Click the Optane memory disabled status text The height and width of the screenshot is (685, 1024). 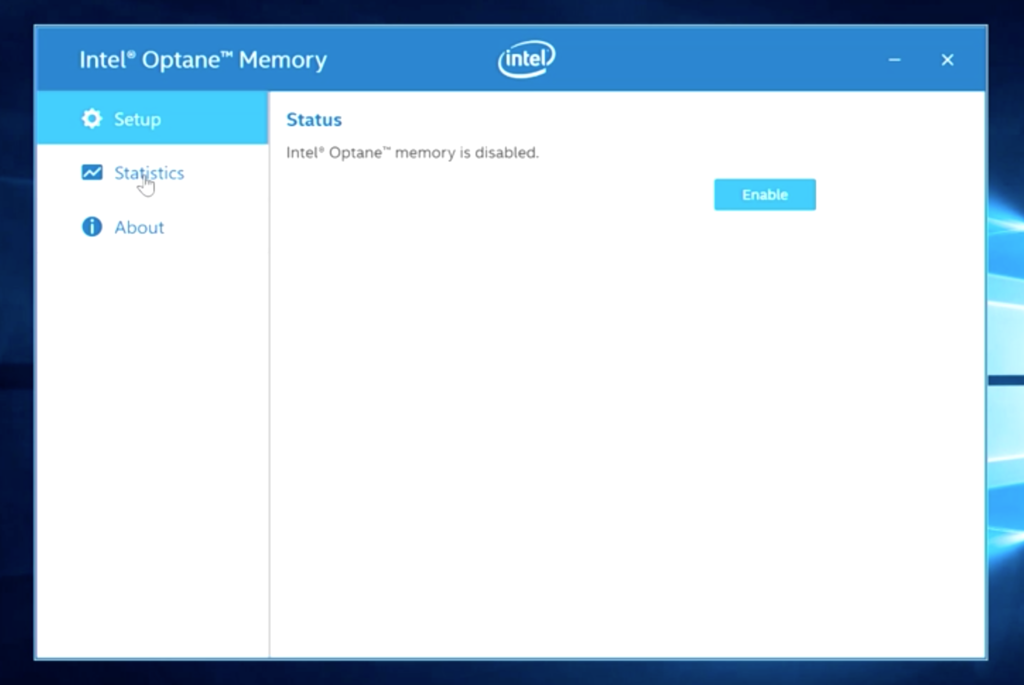412,152
